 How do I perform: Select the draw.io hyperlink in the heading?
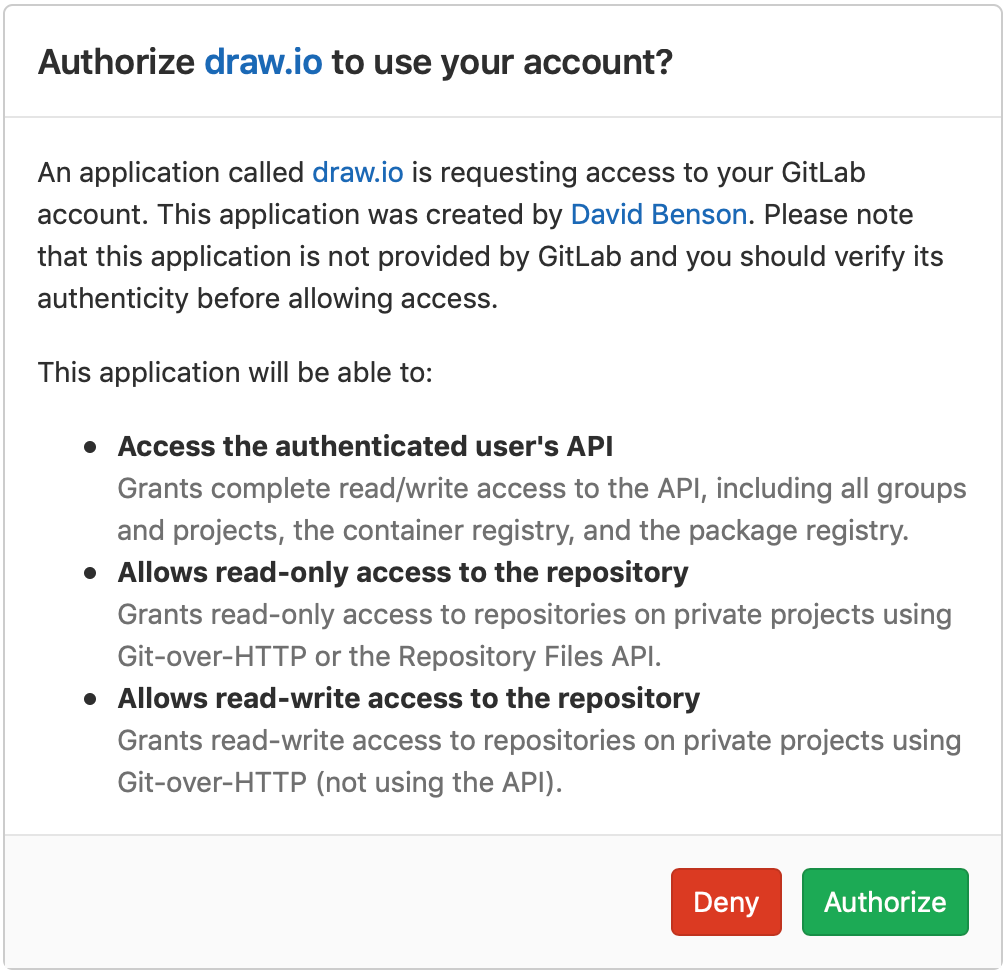click(x=262, y=62)
